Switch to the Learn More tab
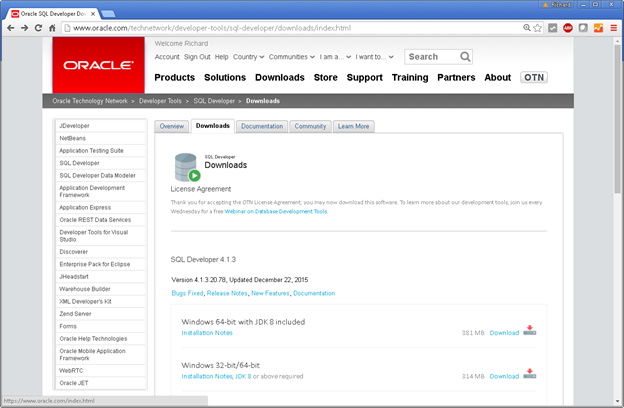This screenshot has height=408, width=624. 353,126
